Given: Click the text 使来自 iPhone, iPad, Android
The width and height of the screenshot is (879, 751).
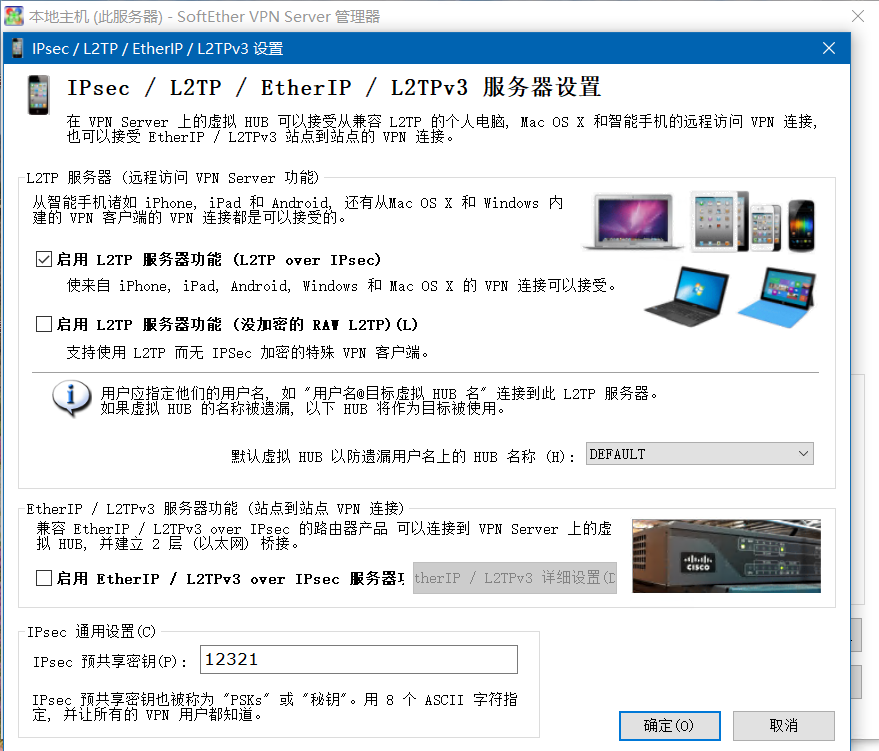Looking at the screenshot, I should click(x=341, y=286).
